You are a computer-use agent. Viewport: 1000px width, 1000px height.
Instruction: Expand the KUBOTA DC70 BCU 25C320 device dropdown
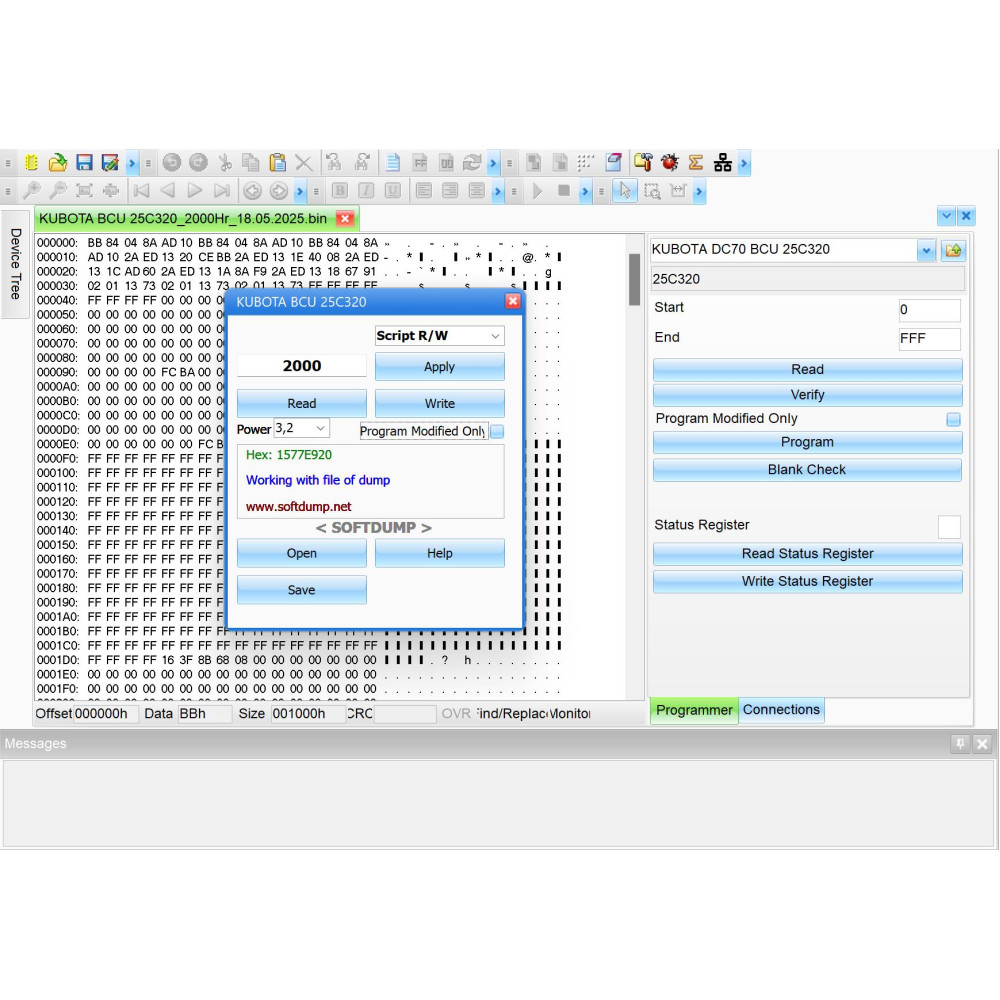tap(926, 250)
